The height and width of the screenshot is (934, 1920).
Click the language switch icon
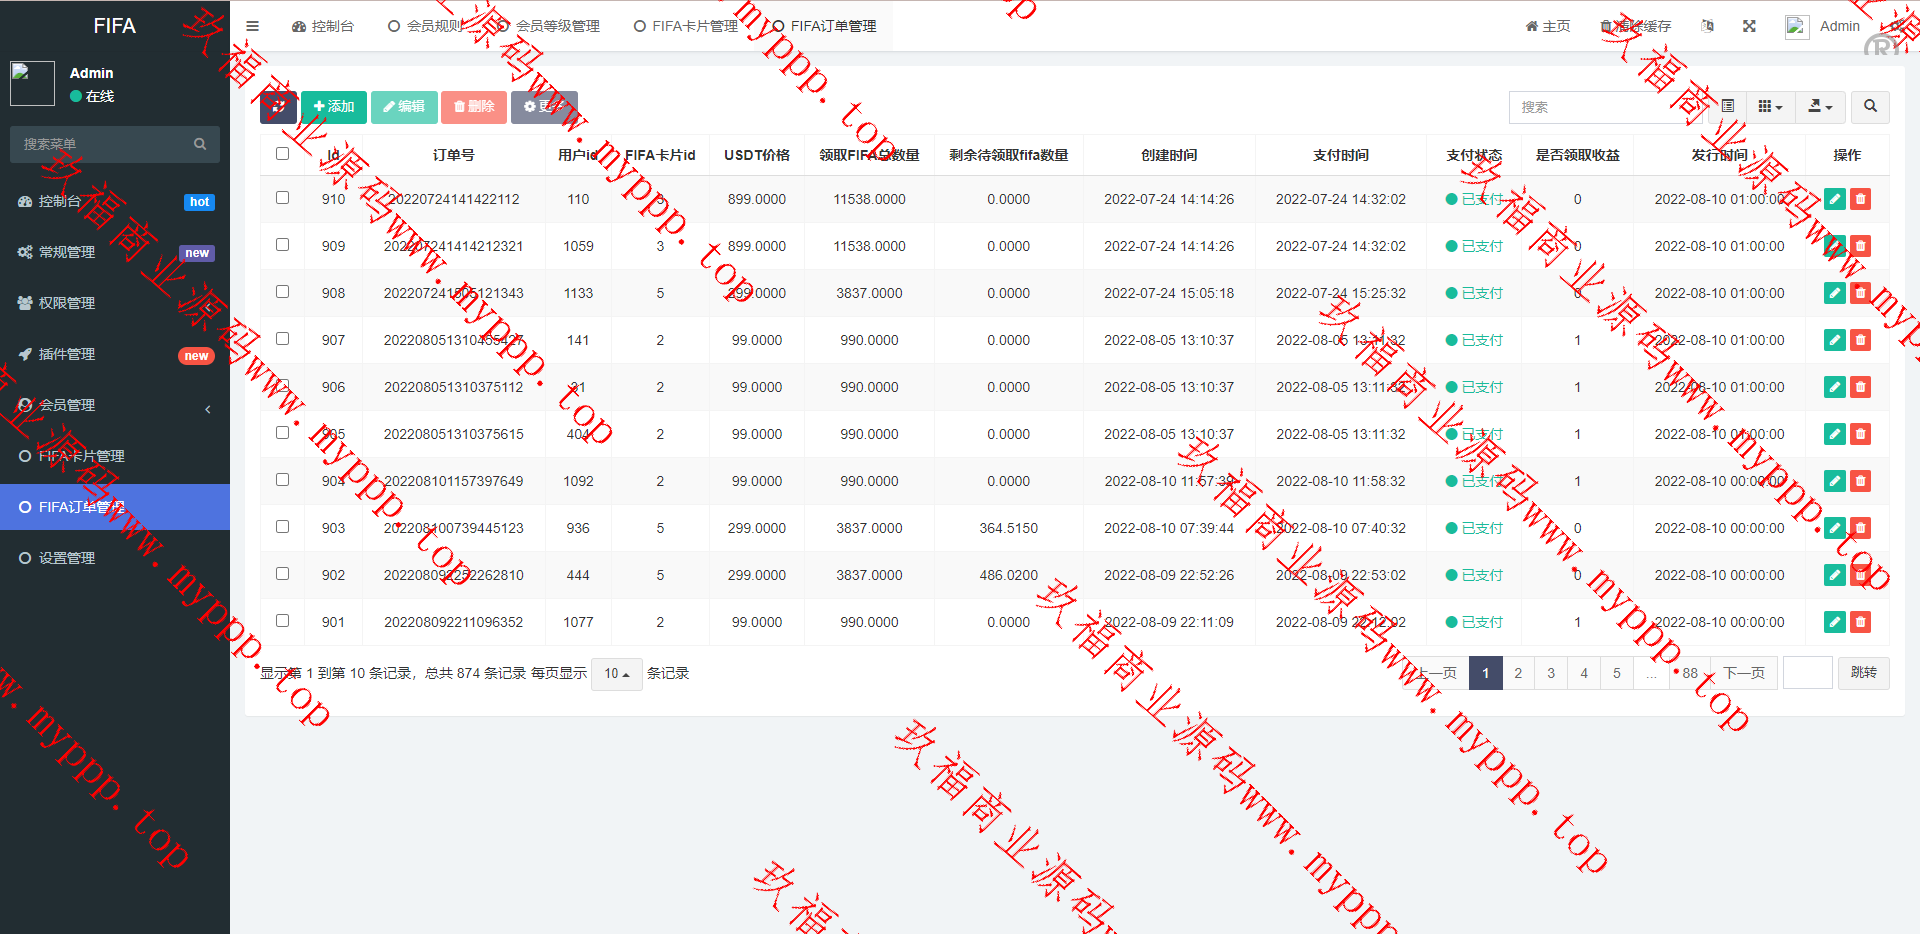point(1708,26)
